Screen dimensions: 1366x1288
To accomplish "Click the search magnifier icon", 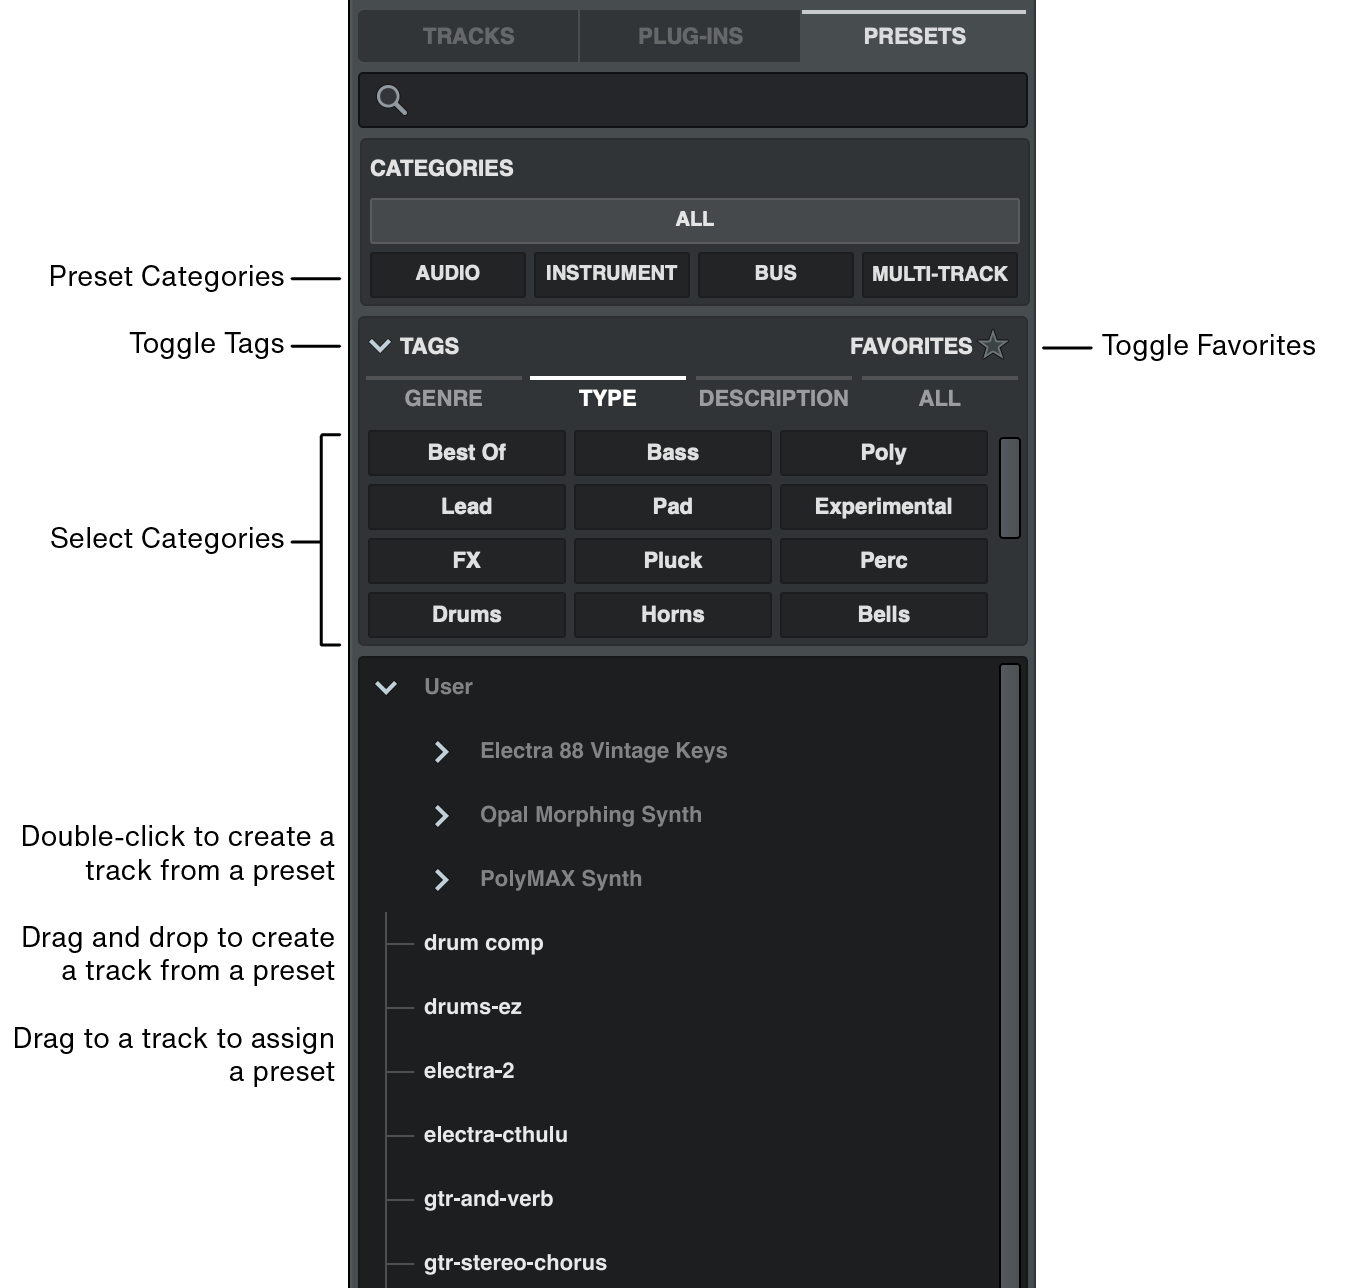I will tap(390, 100).
